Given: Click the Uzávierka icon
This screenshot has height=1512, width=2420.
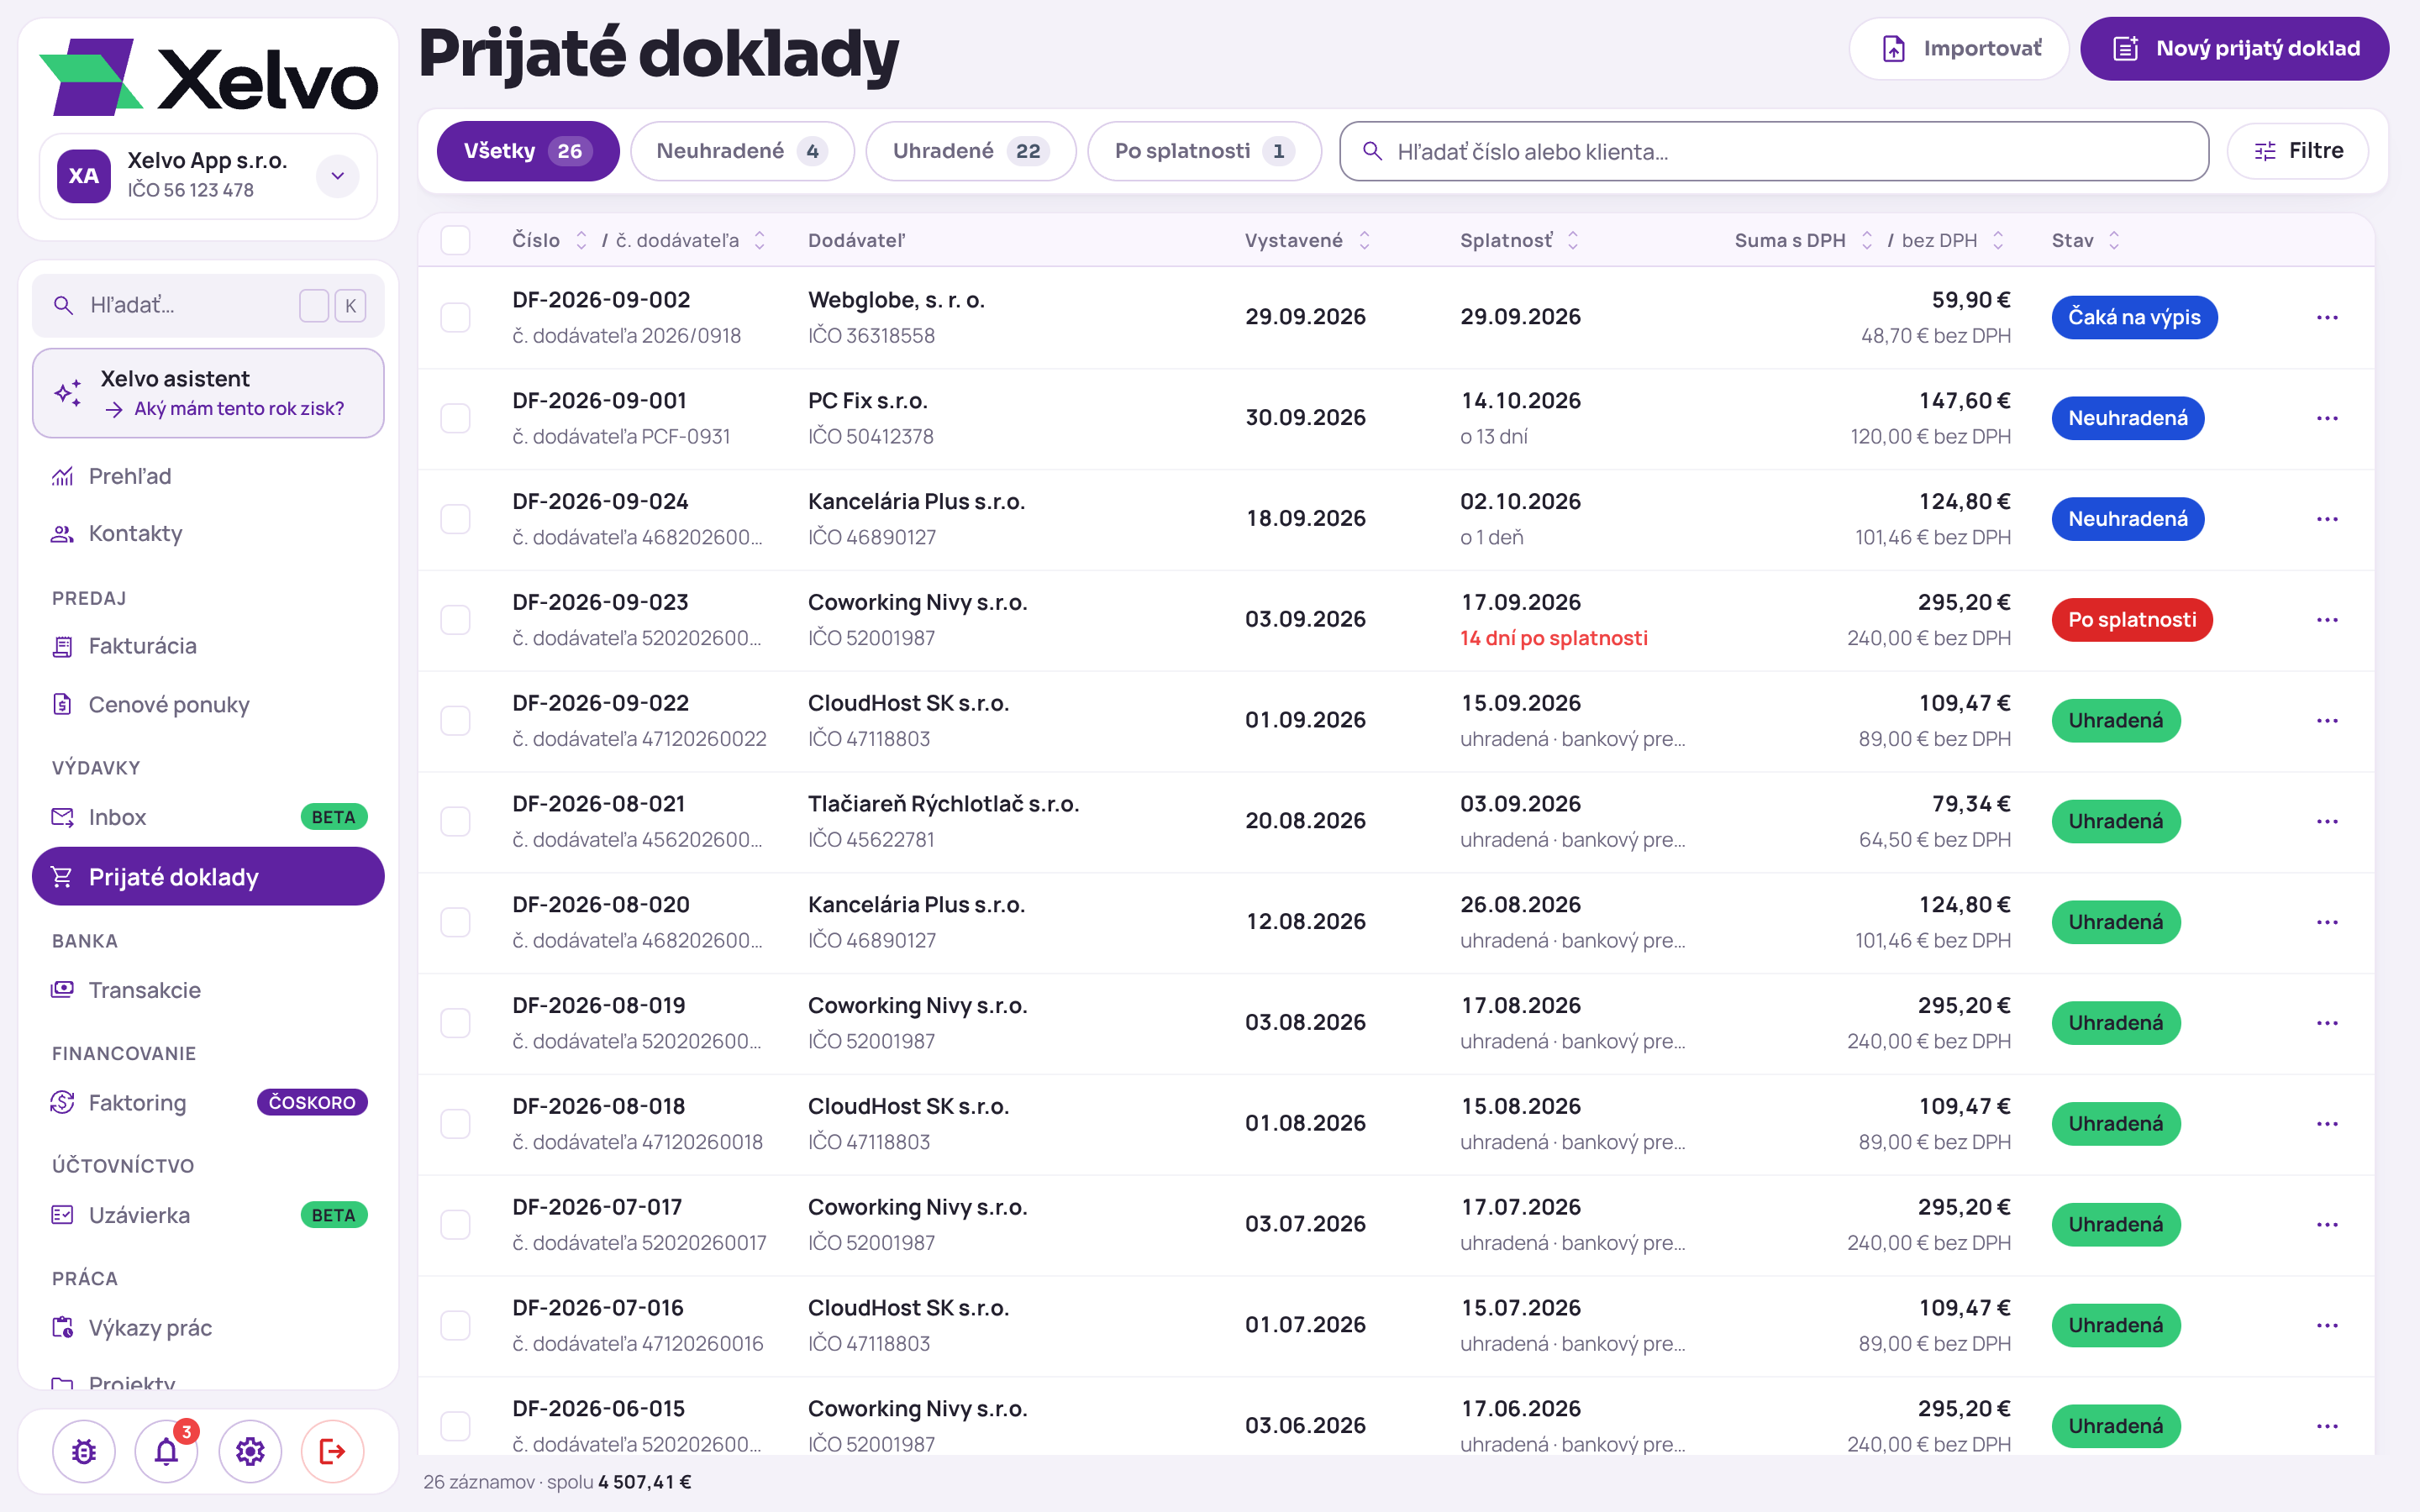Looking at the screenshot, I should tap(63, 1215).
